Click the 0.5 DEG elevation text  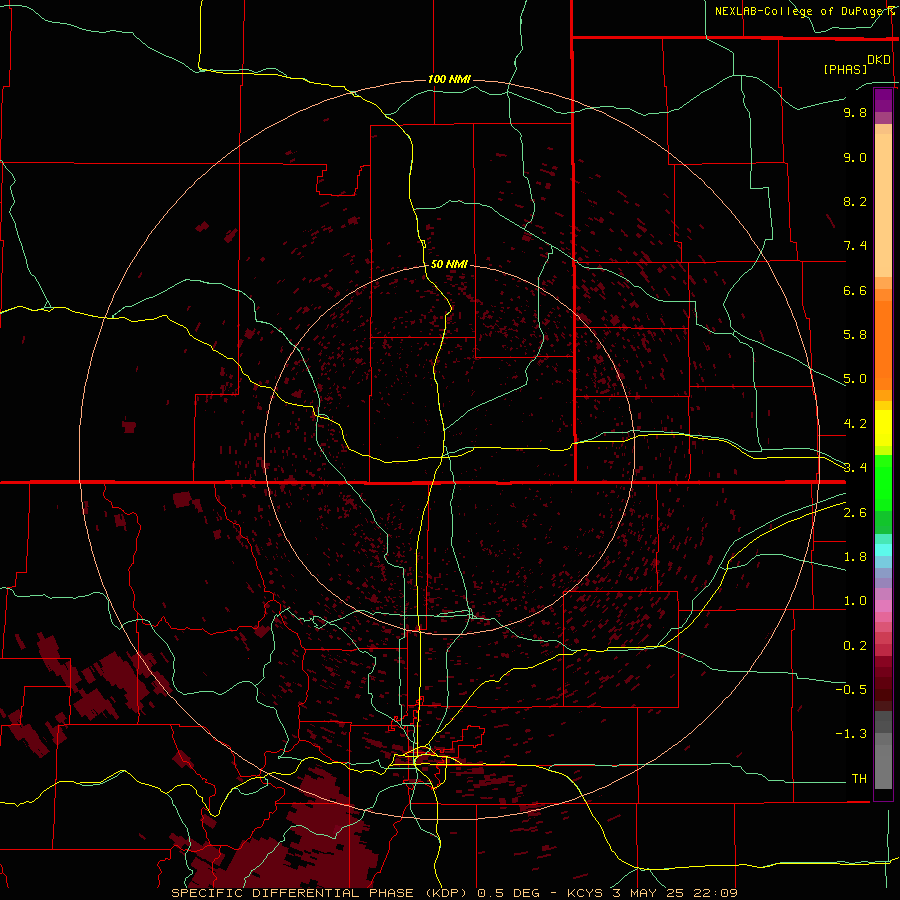pos(509,893)
